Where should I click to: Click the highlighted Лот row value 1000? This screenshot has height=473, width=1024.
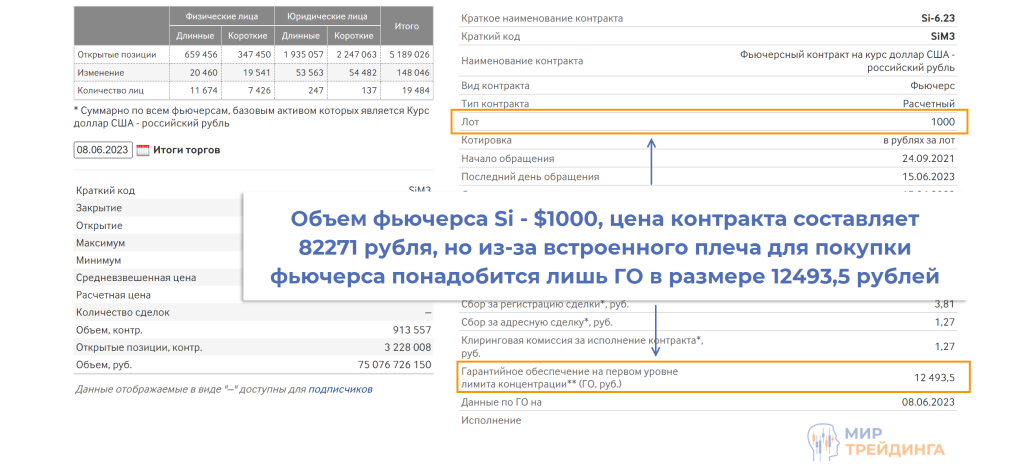coord(940,123)
